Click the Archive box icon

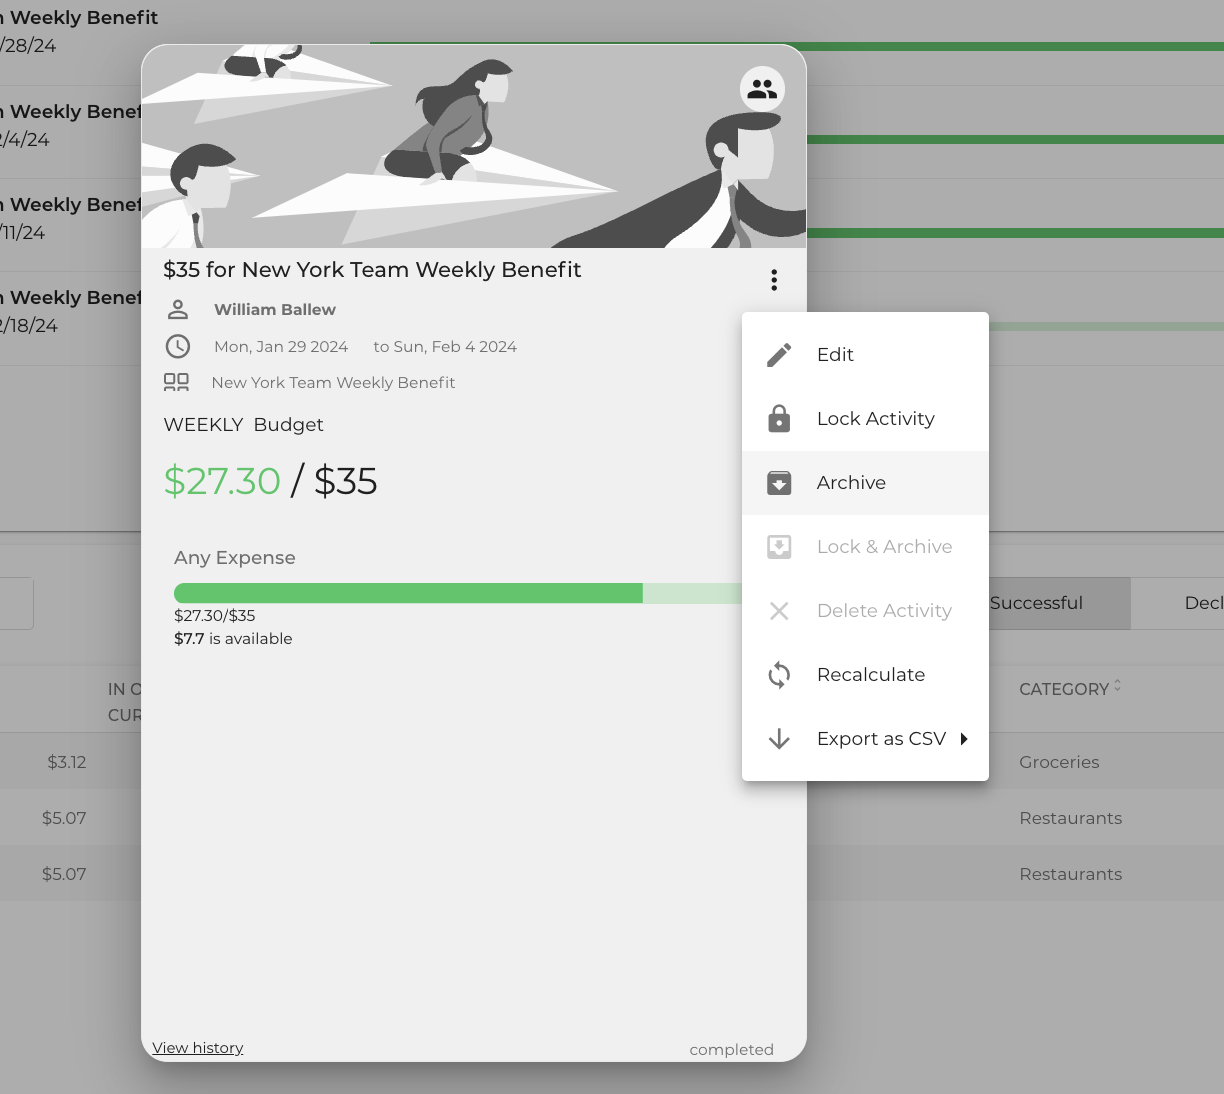pos(779,483)
